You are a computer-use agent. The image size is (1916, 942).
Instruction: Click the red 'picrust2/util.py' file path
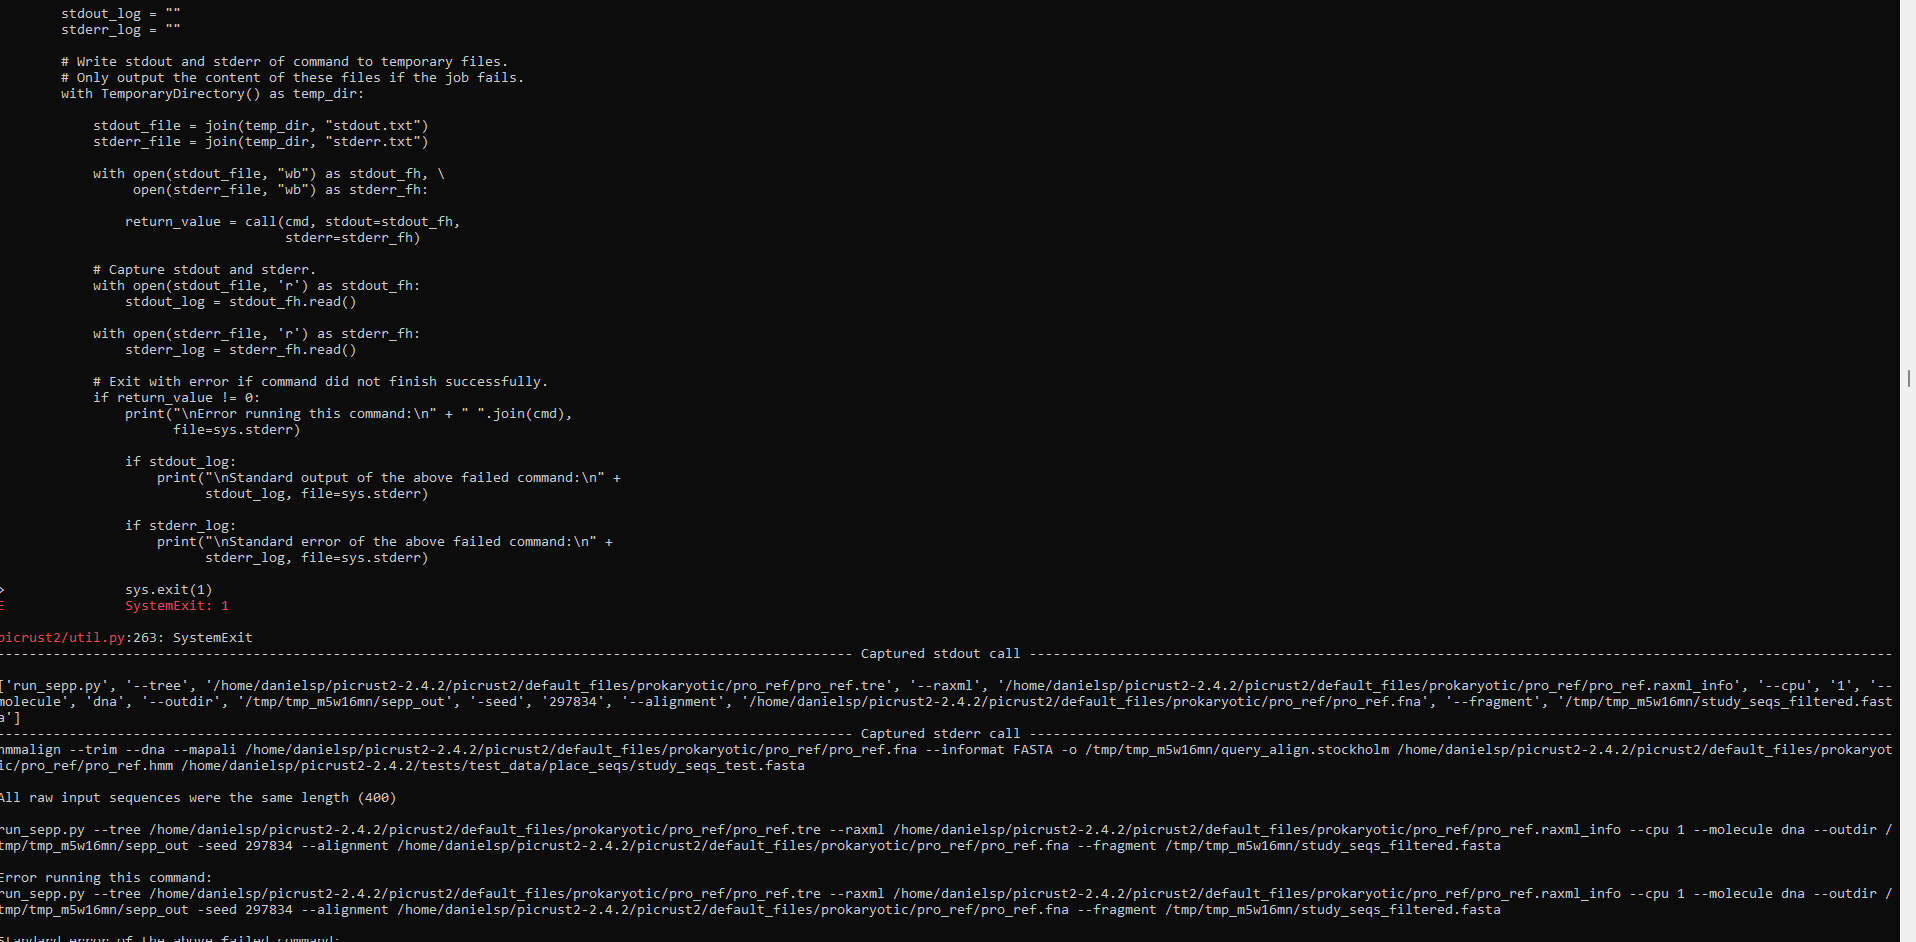coord(63,638)
